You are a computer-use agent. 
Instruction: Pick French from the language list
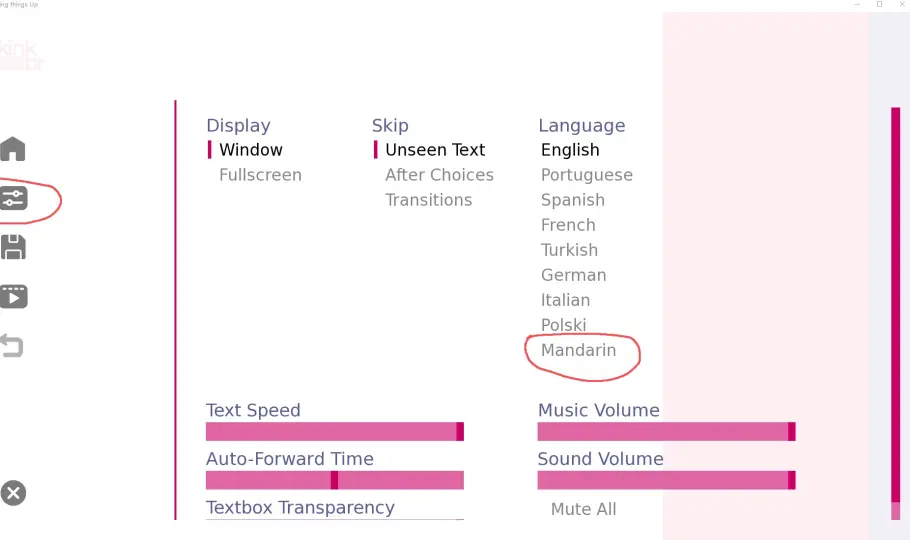coord(568,225)
